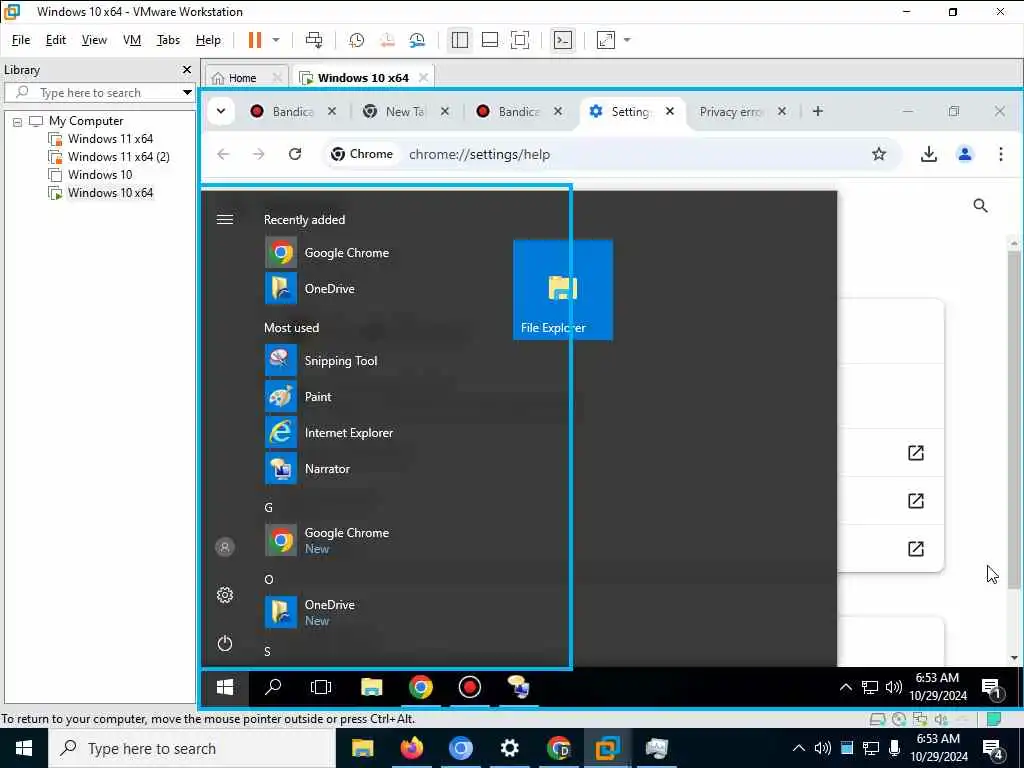1024x768 pixels.
Task: Show hidden icons in guest system tray
Action: [x=845, y=687]
